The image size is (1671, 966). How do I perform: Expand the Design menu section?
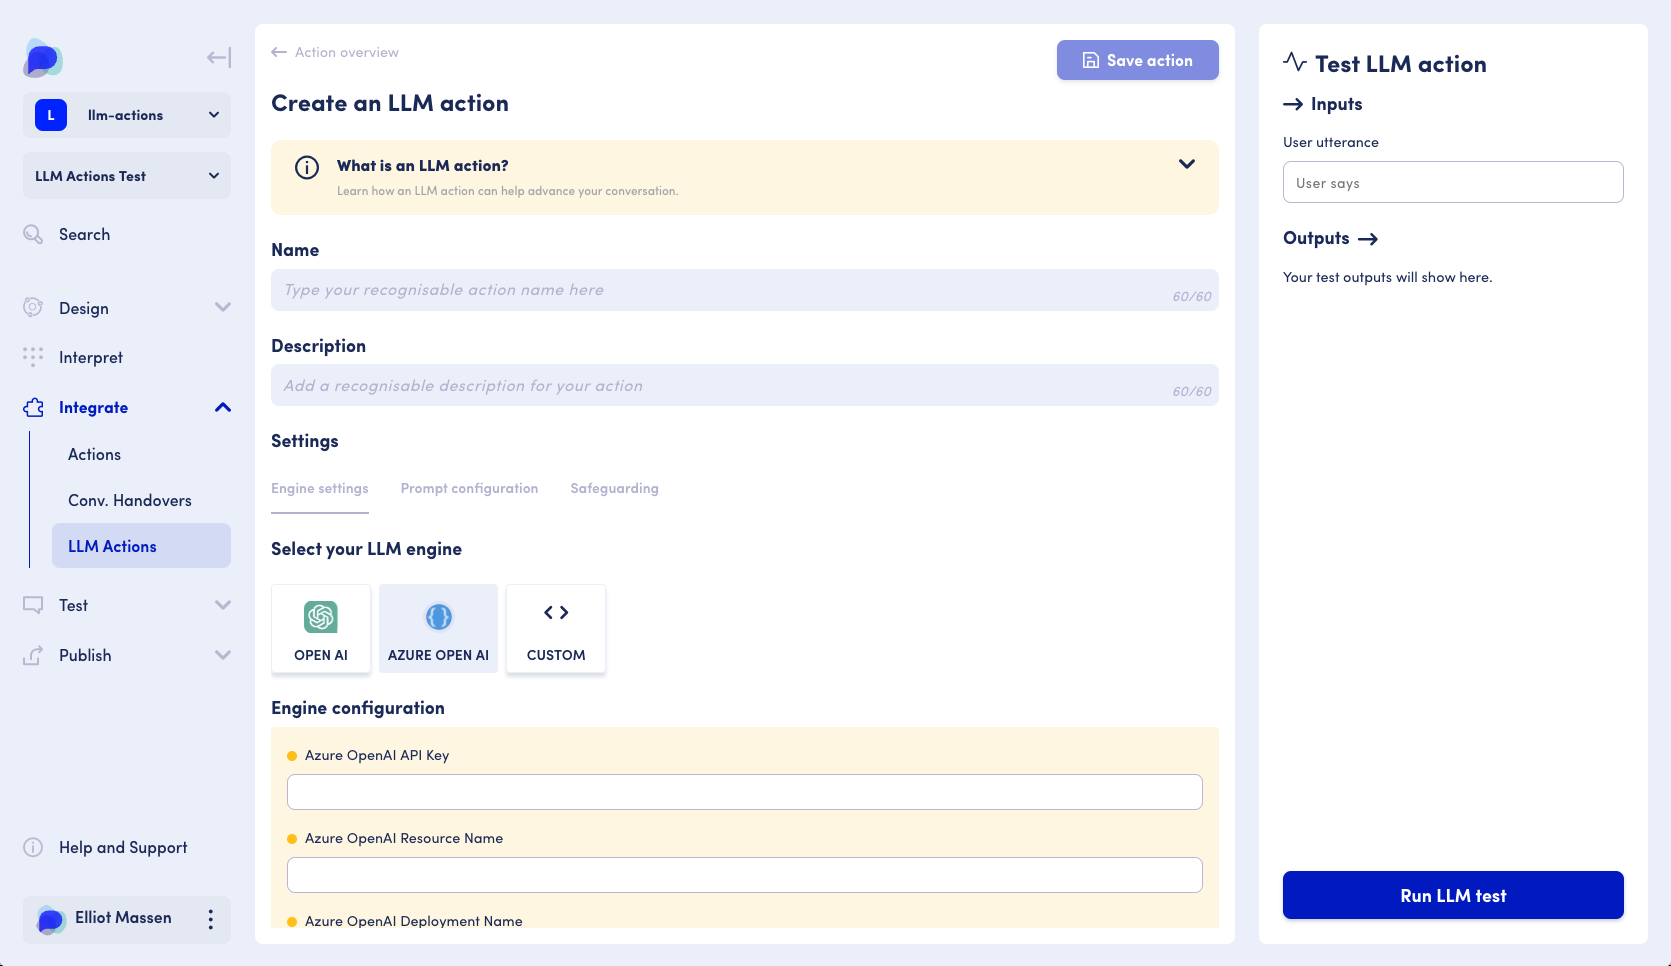[222, 308]
